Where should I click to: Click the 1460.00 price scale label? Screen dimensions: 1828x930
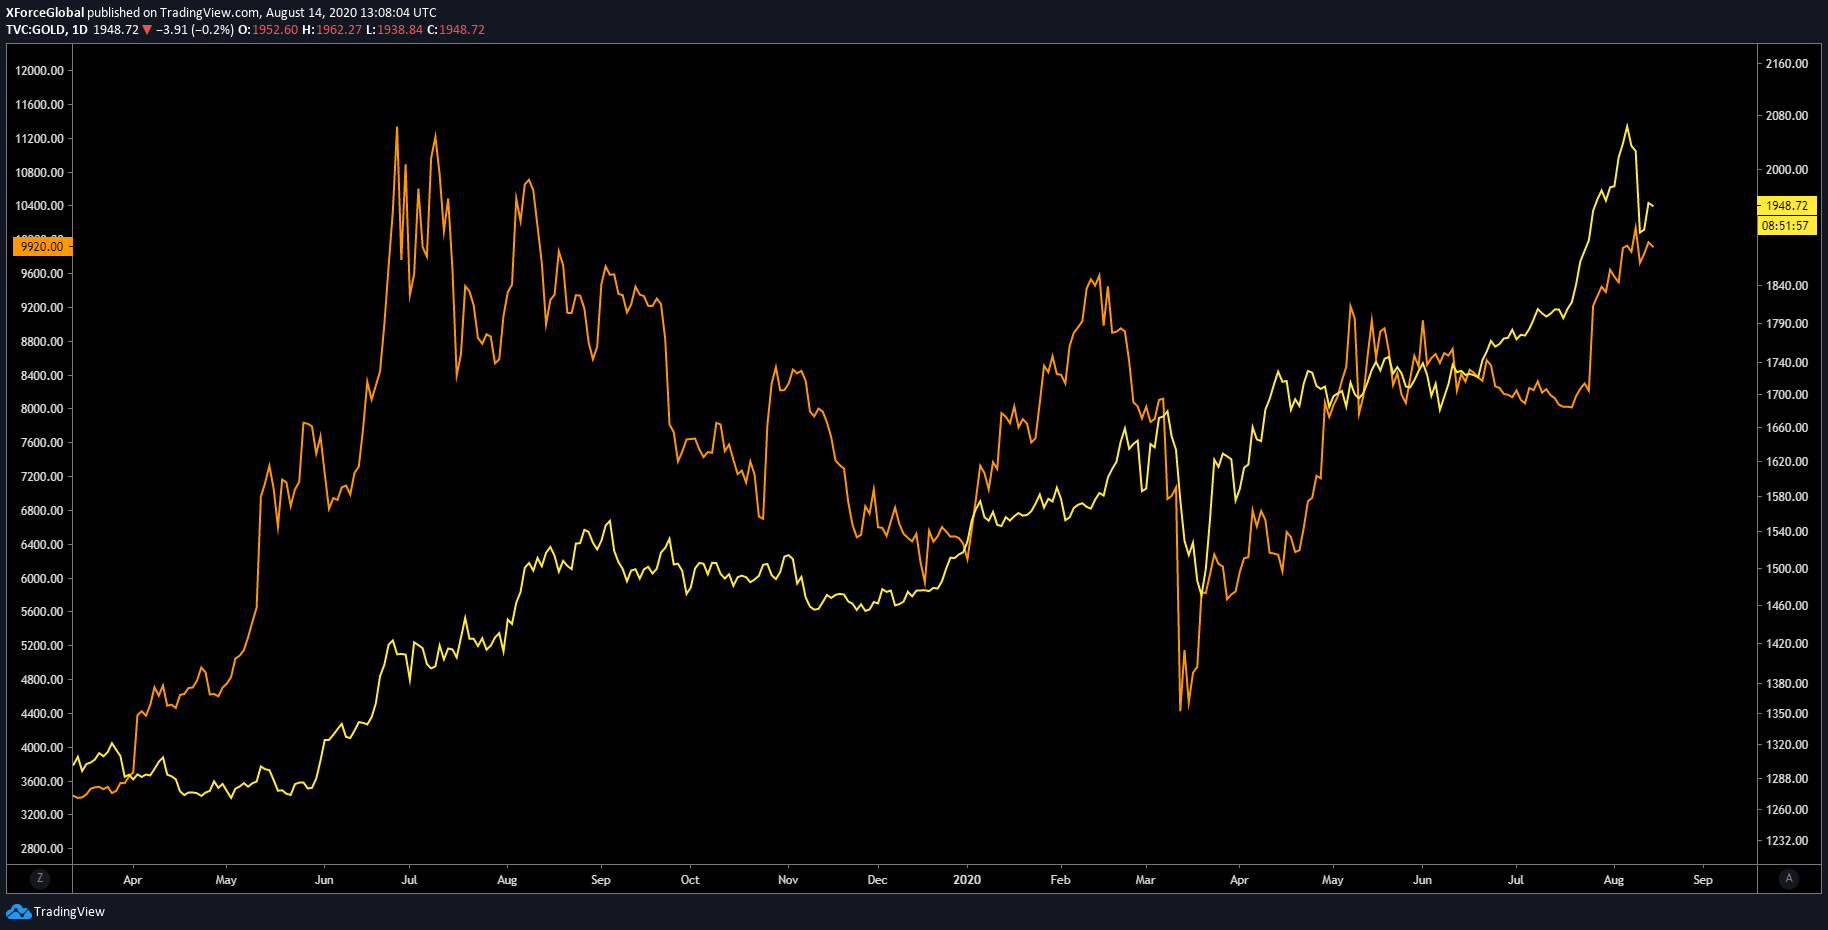(x=1787, y=606)
